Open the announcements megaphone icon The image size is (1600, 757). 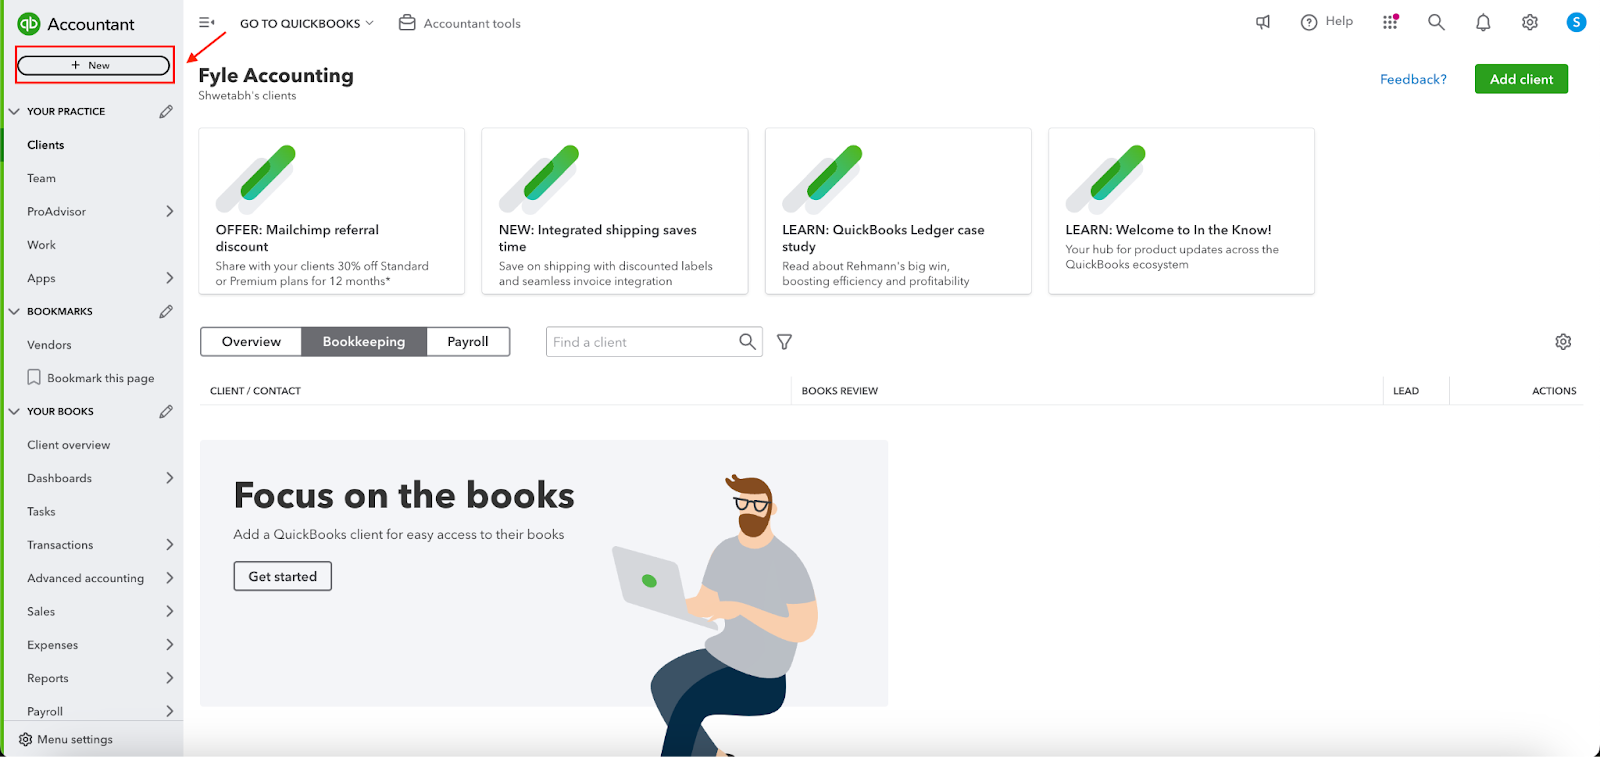click(1263, 22)
